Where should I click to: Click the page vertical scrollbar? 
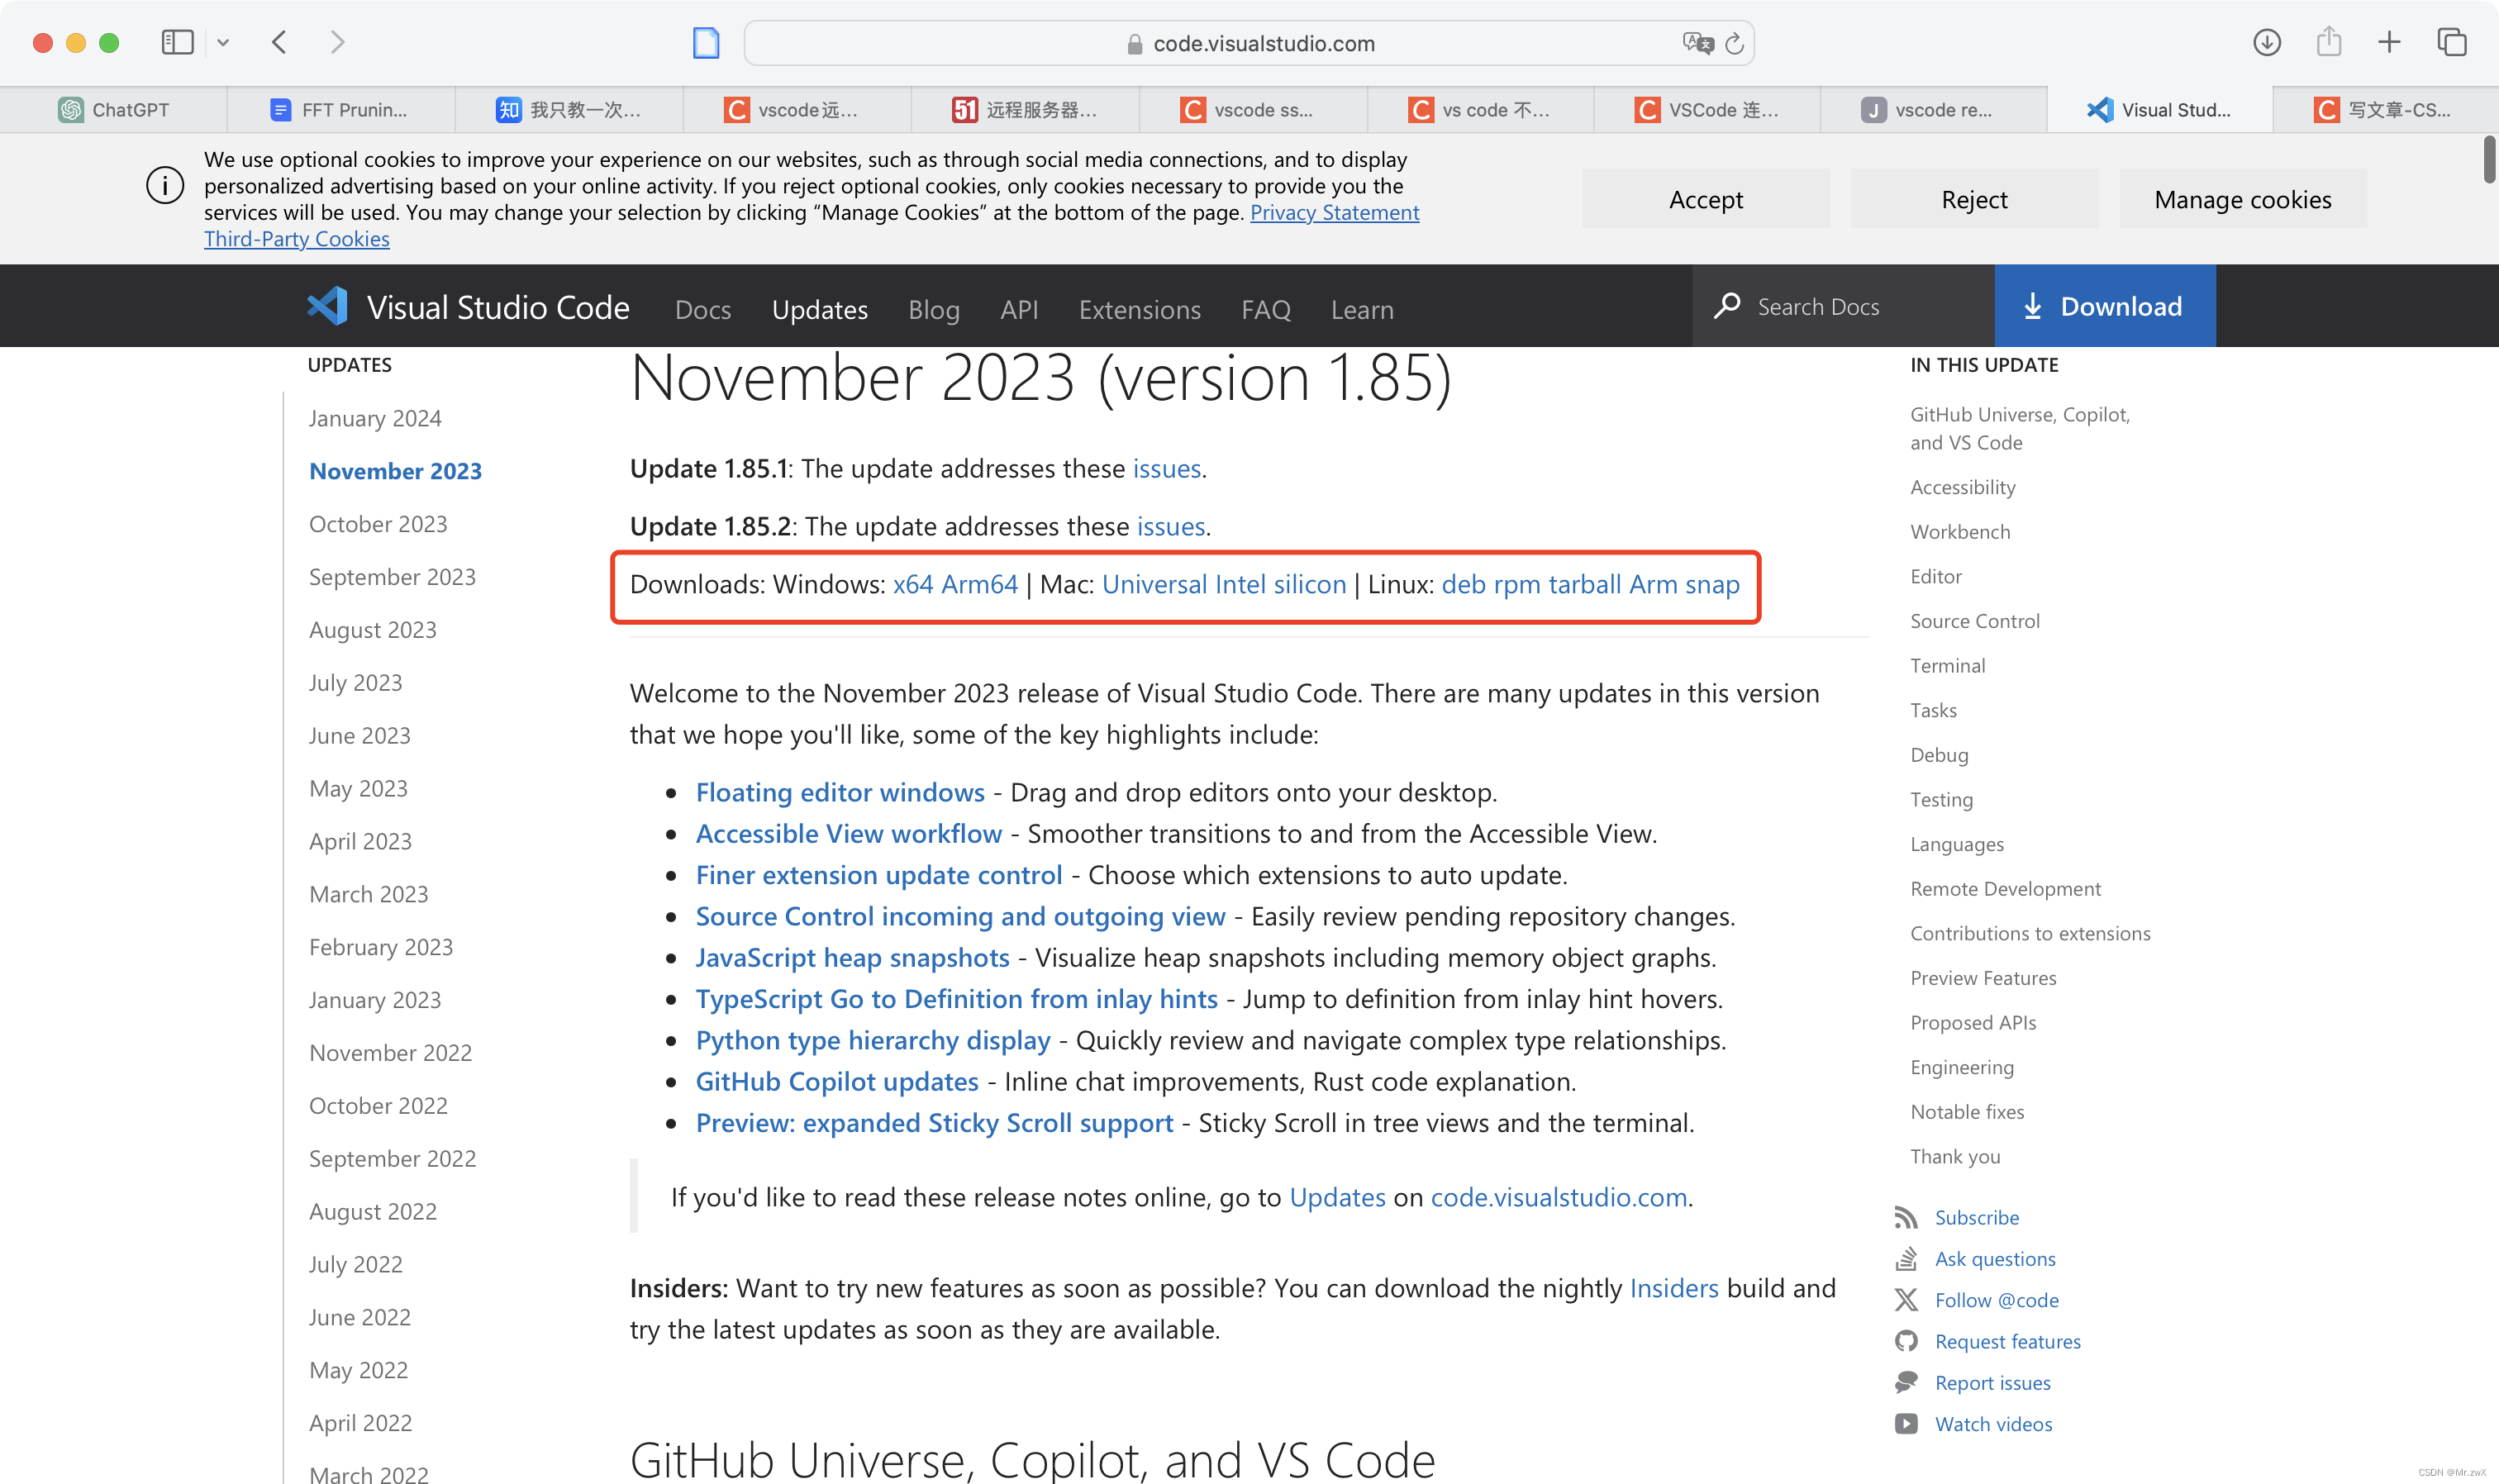tap(2488, 160)
